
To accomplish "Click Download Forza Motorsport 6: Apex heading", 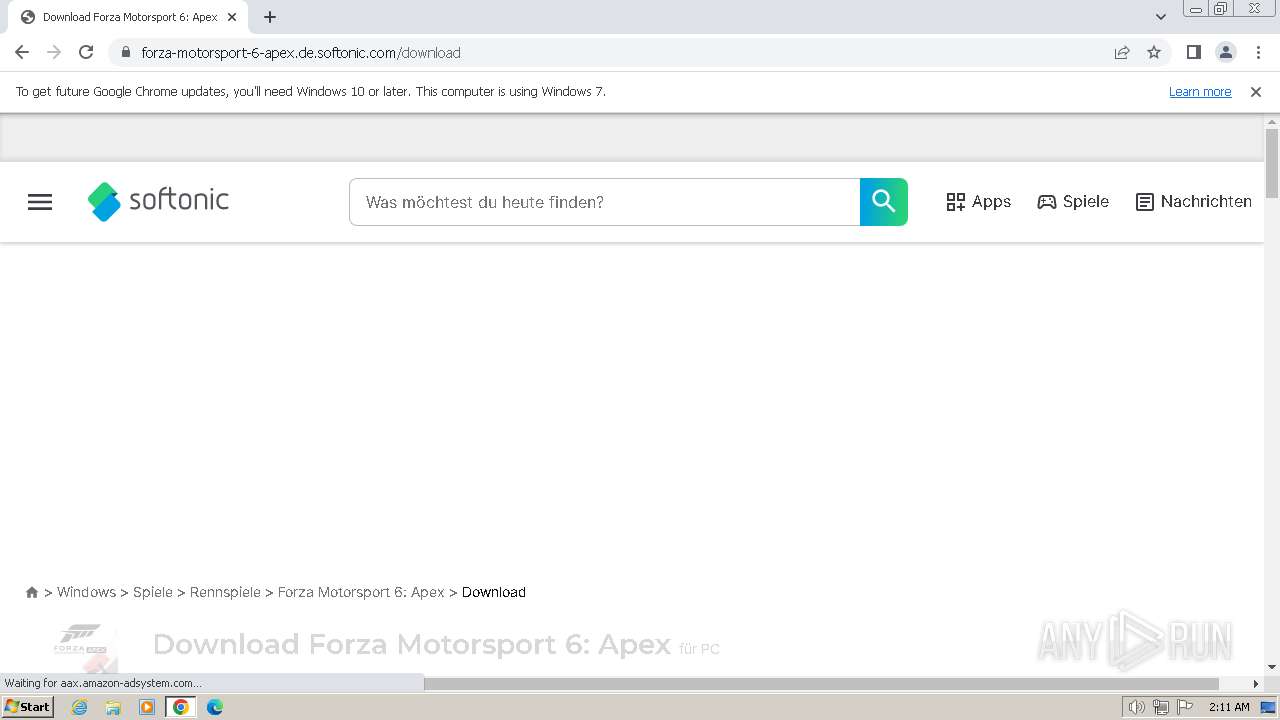I will [x=411, y=645].
